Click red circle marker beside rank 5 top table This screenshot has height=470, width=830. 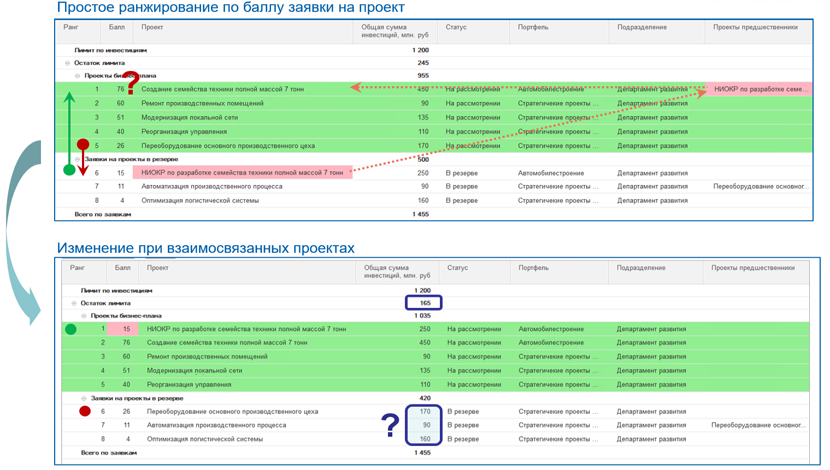coord(83,144)
